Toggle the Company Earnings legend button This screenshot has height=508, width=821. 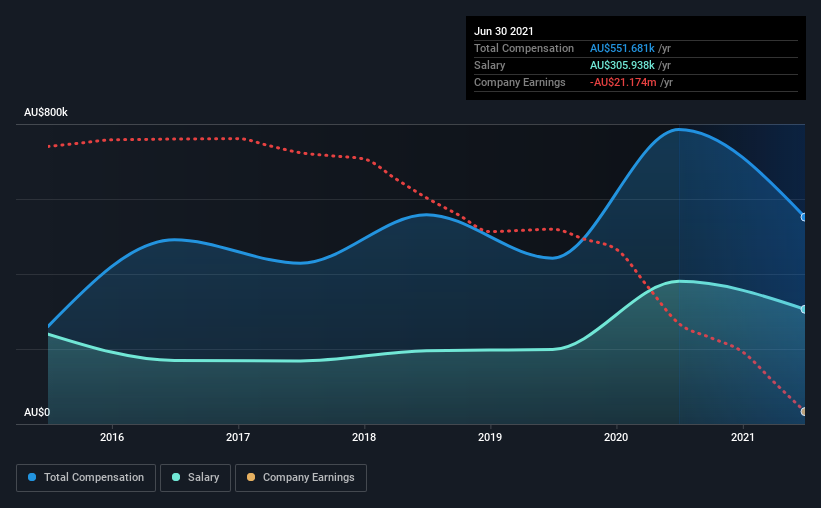click(301, 478)
